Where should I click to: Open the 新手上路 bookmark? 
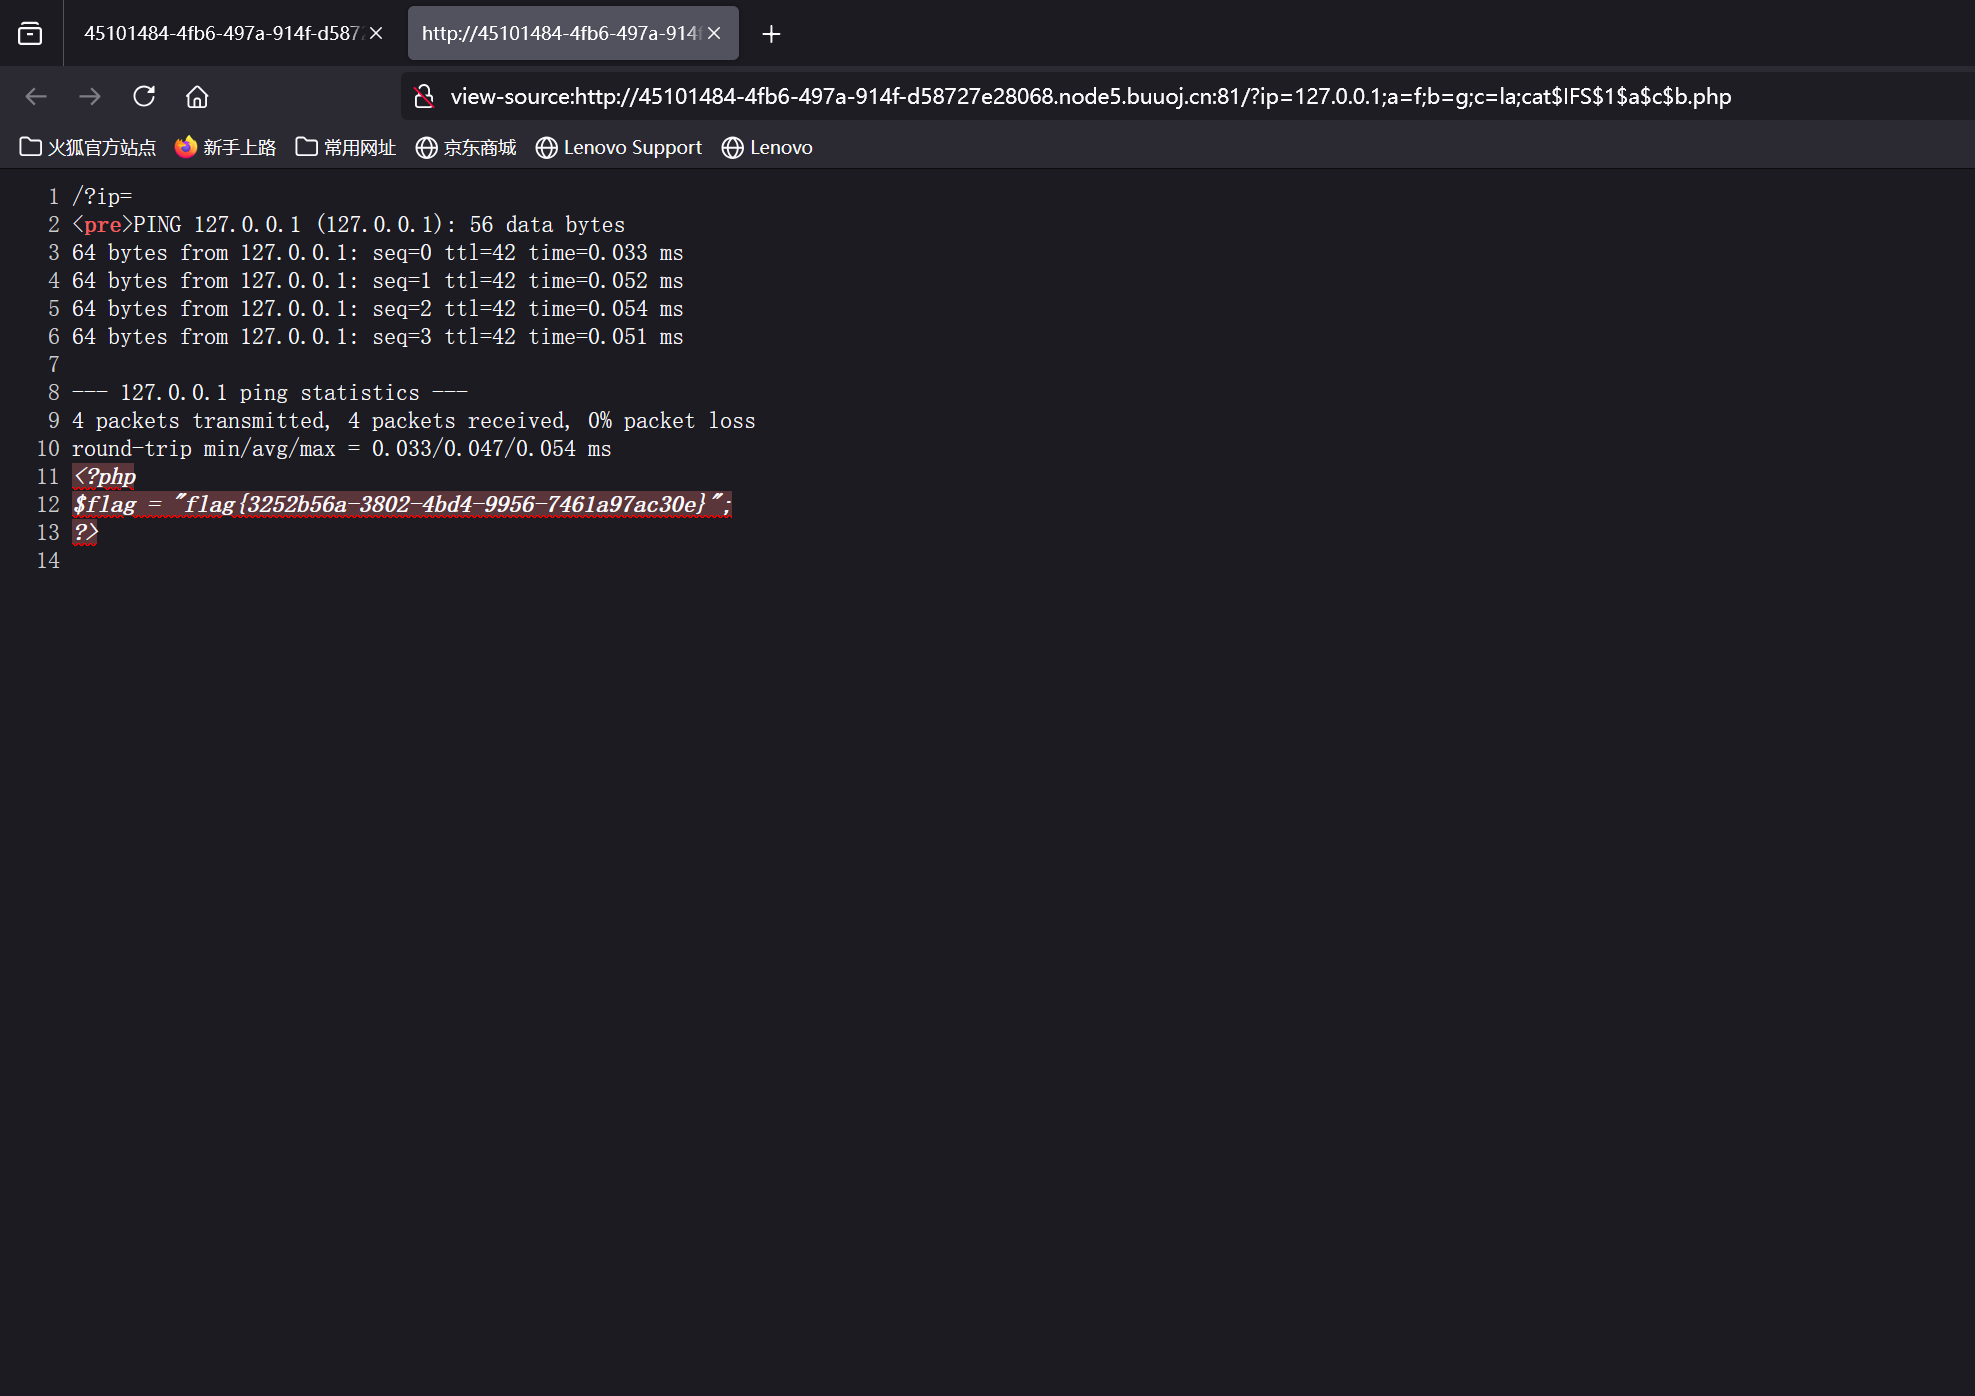226,147
